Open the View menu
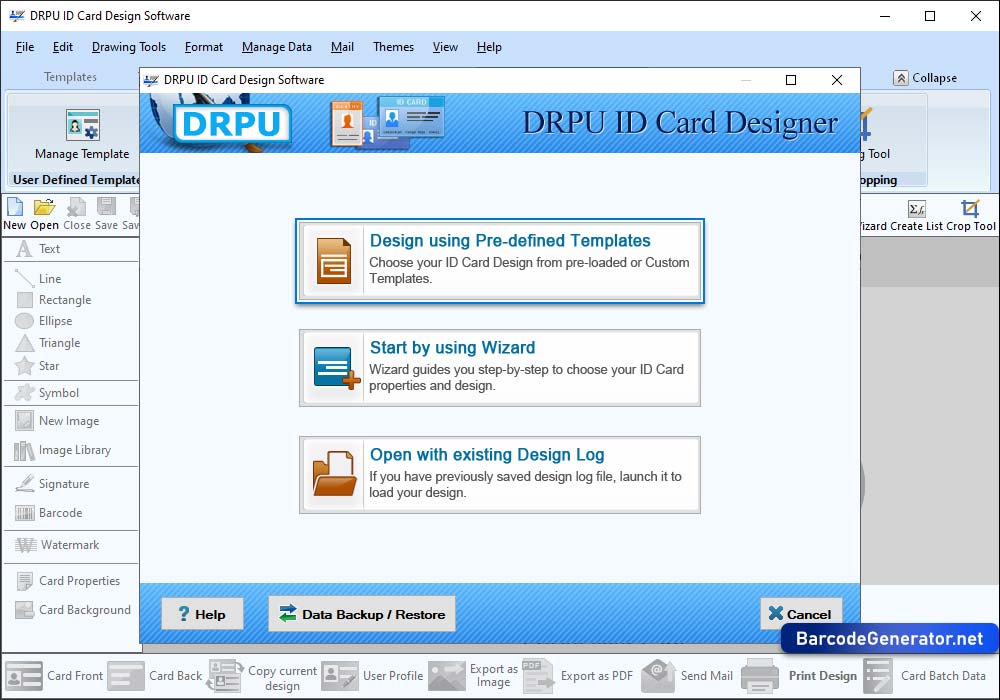1000x700 pixels. pyautogui.click(x=445, y=47)
